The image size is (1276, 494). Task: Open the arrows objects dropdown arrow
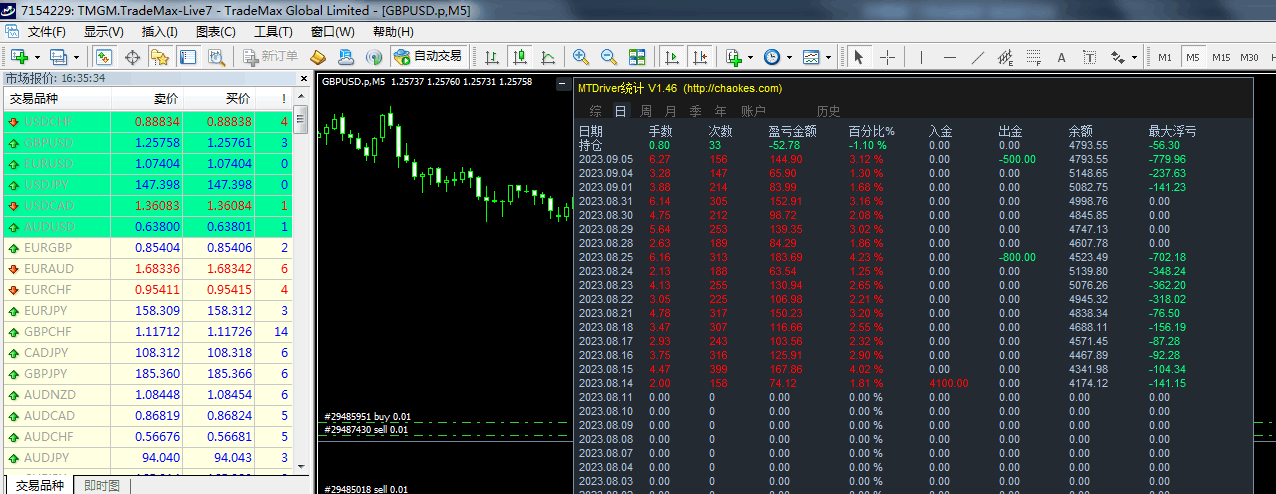coord(1135,57)
